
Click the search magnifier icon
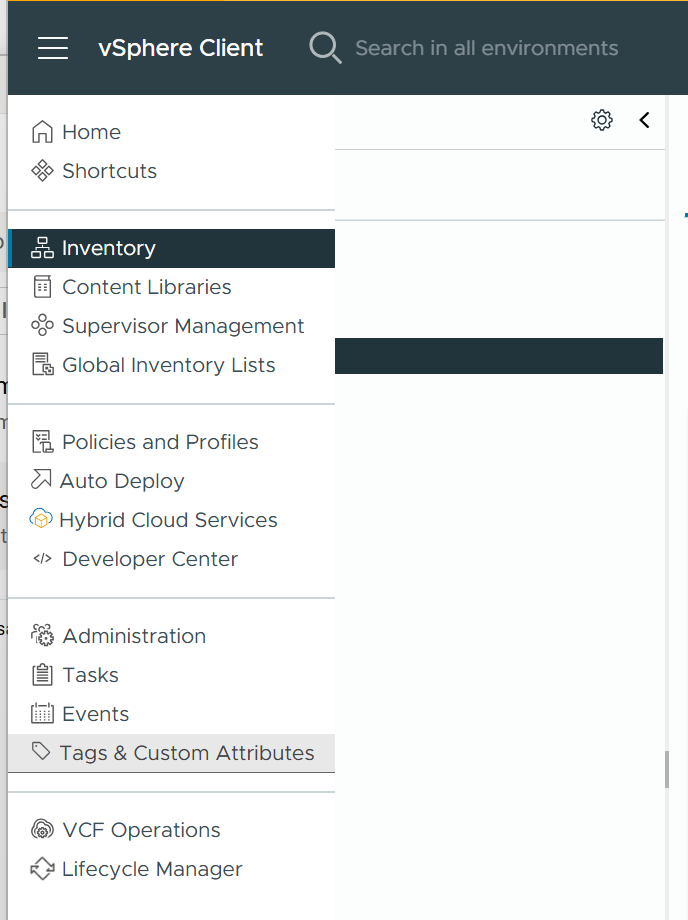point(326,48)
